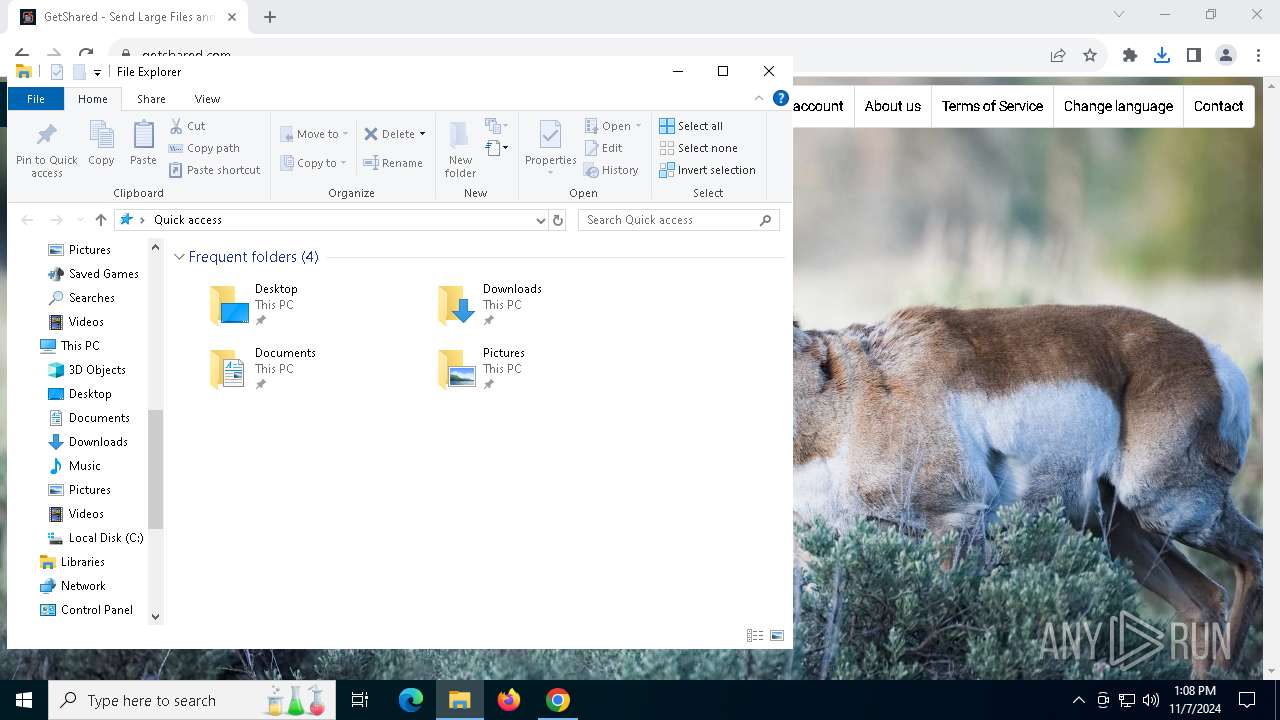This screenshot has width=1280, height=720.
Task: Open the Documents frequent folder
Action: (262, 369)
